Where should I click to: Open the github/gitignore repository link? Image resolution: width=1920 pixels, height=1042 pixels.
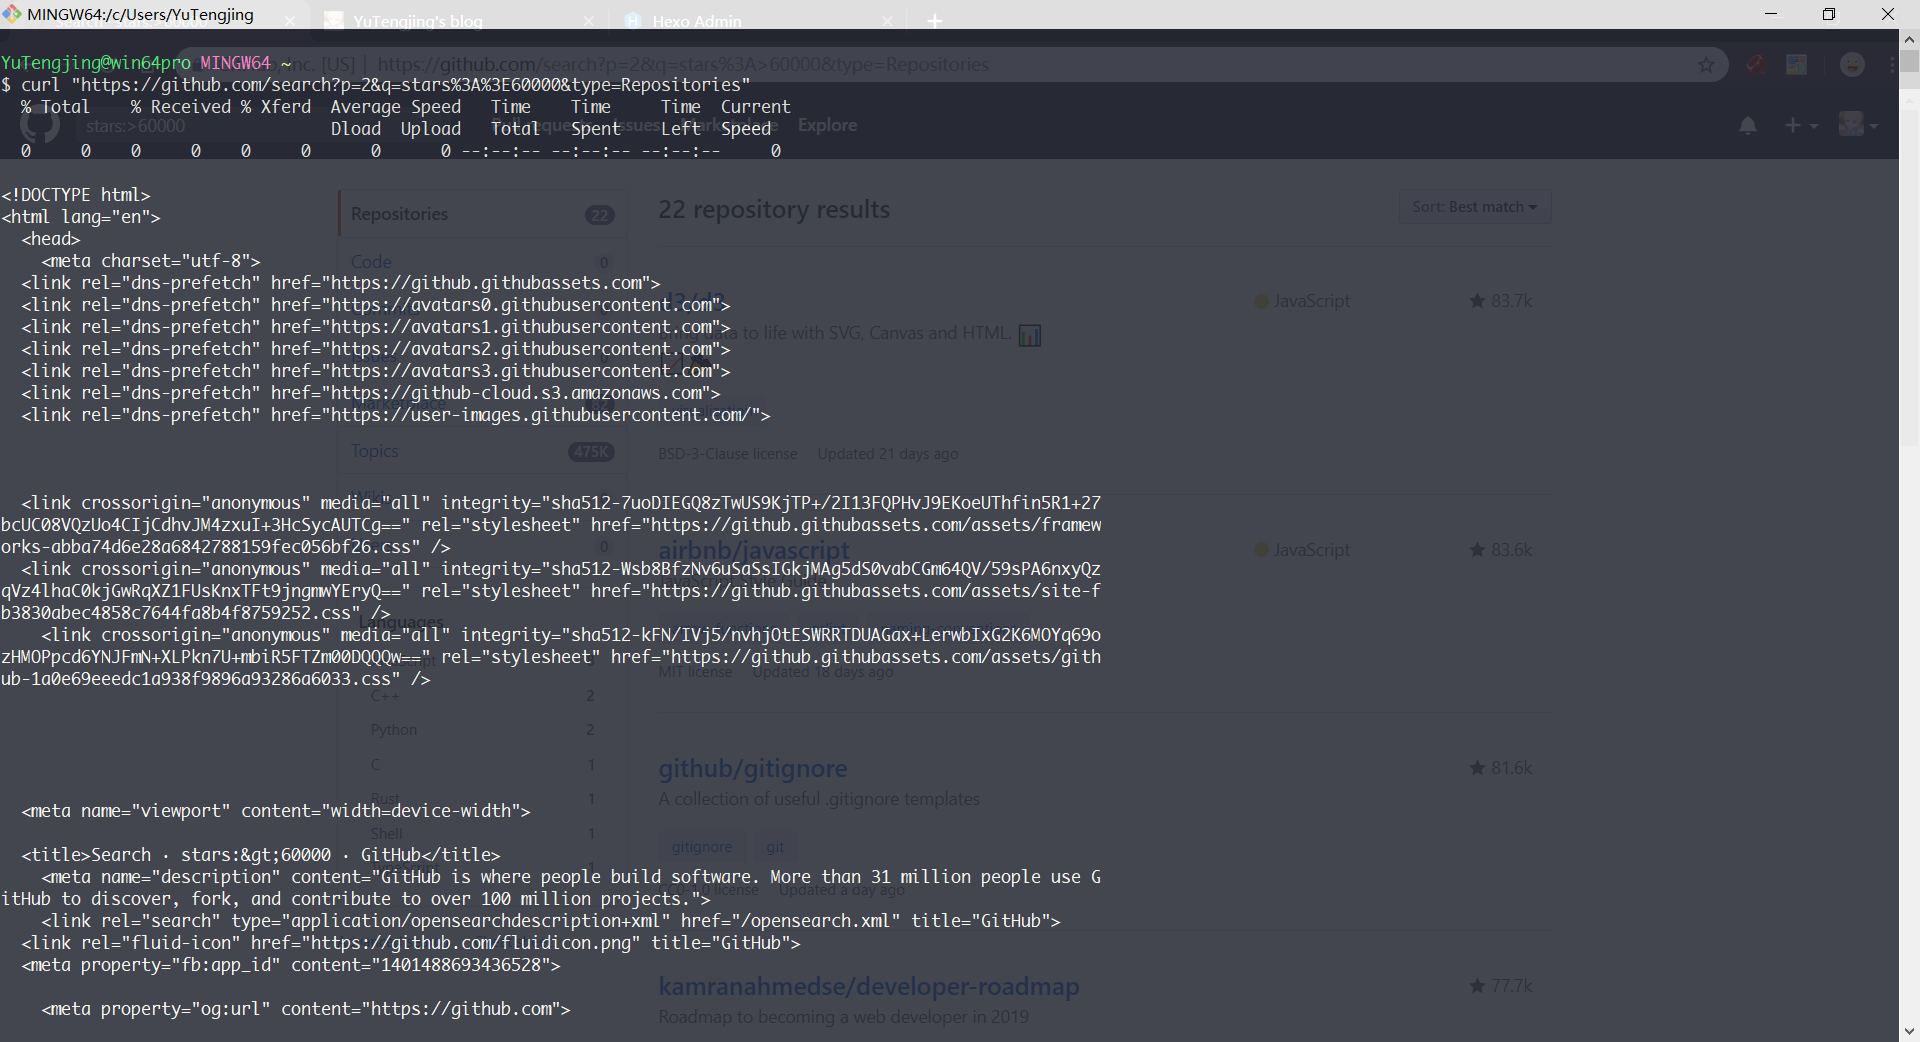(753, 768)
